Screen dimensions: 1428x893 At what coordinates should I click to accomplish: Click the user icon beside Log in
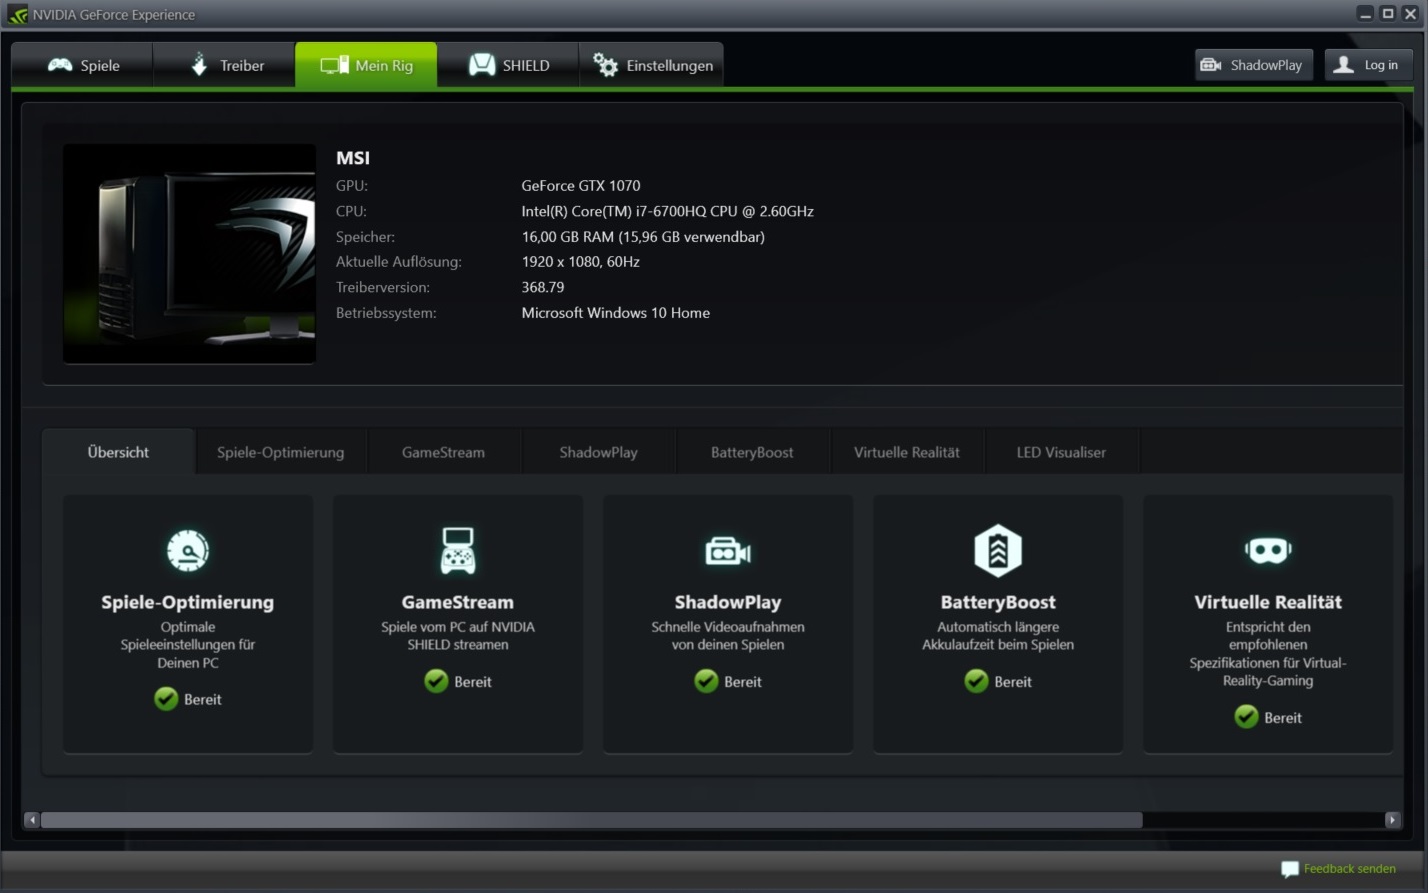pos(1344,65)
